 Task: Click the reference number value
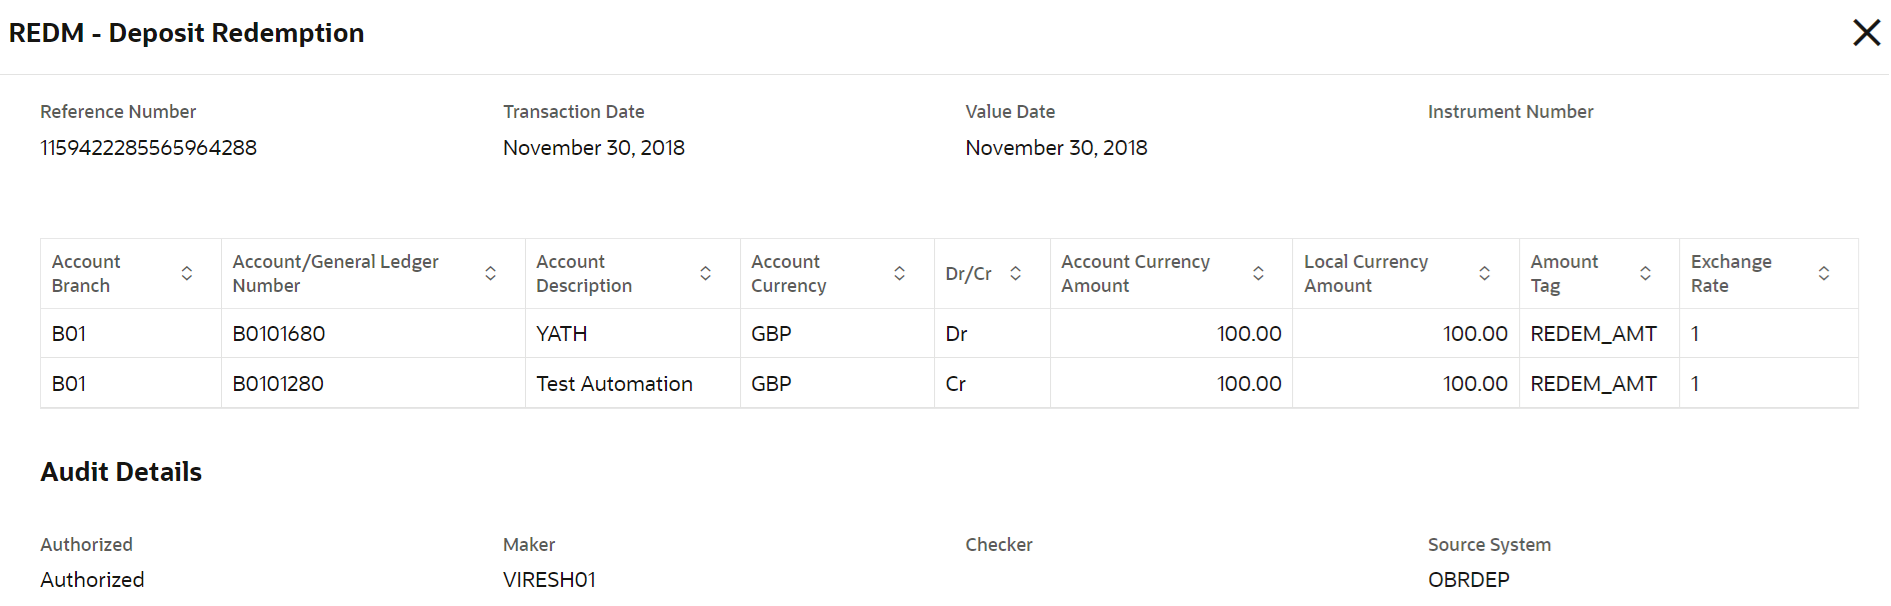point(149,148)
